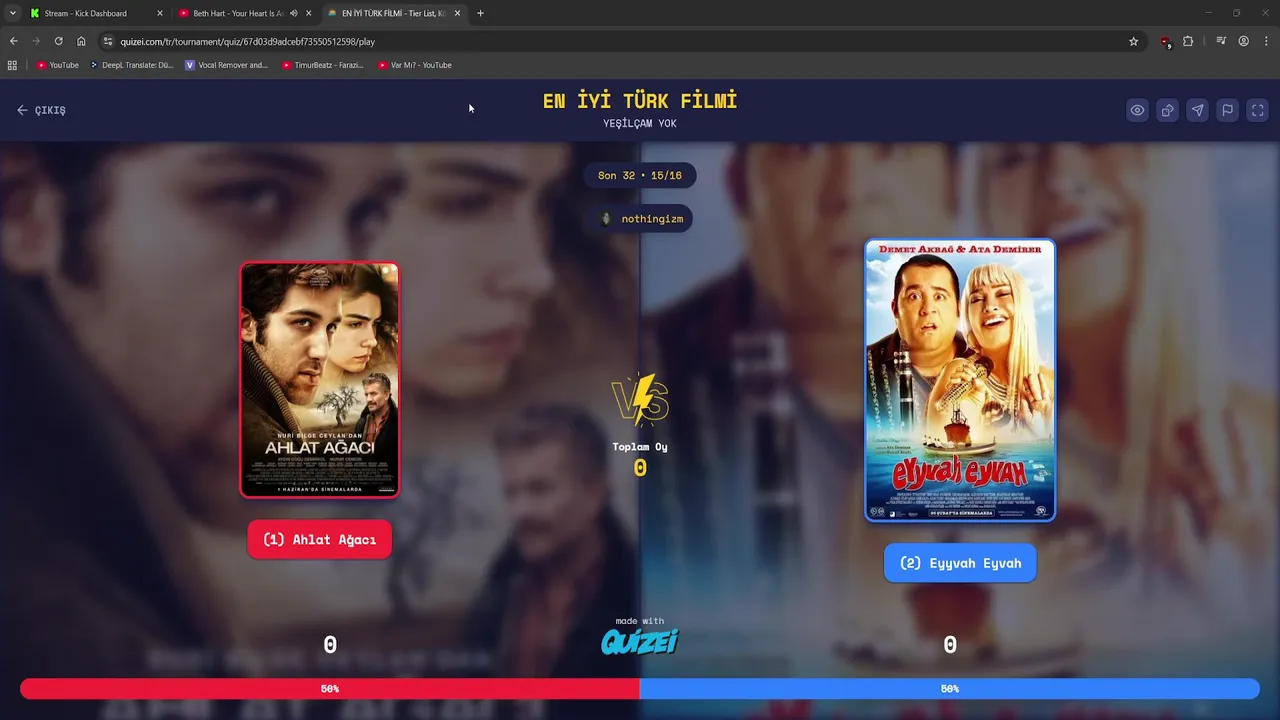
Task: Click the VS lightning emblem
Action: pyautogui.click(x=640, y=399)
